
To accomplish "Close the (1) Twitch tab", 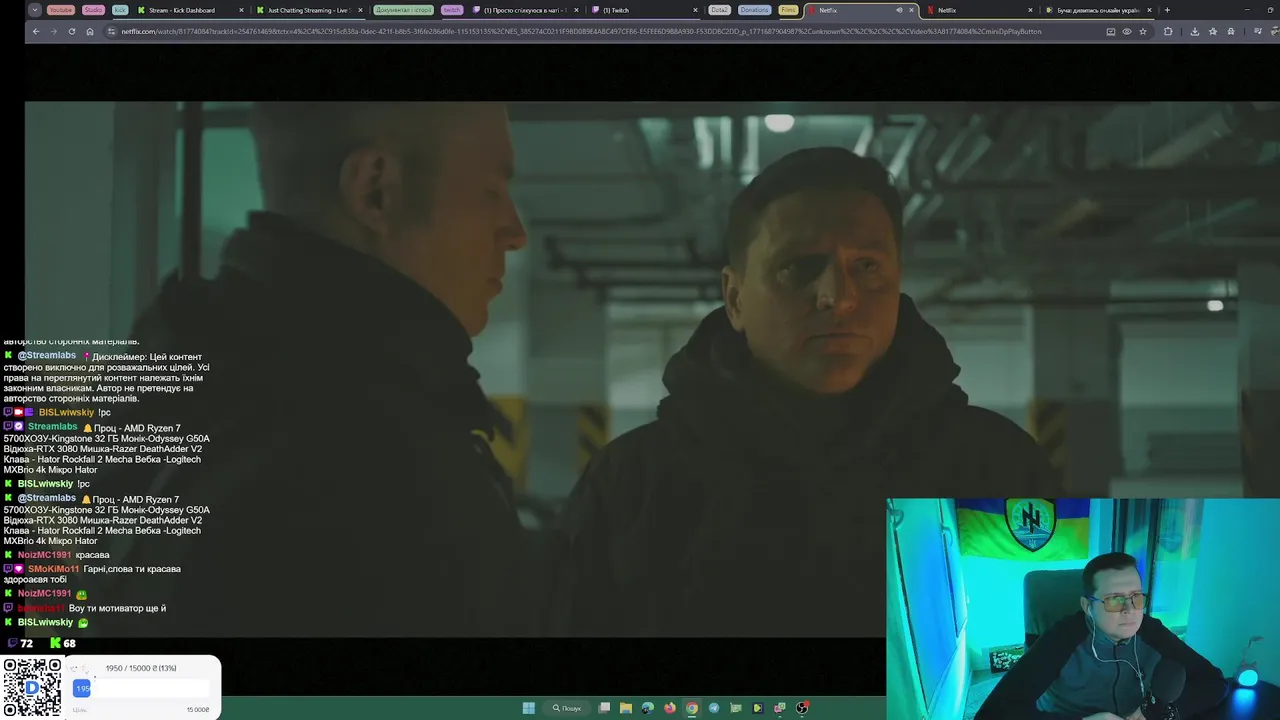I will [x=696, y=10].
